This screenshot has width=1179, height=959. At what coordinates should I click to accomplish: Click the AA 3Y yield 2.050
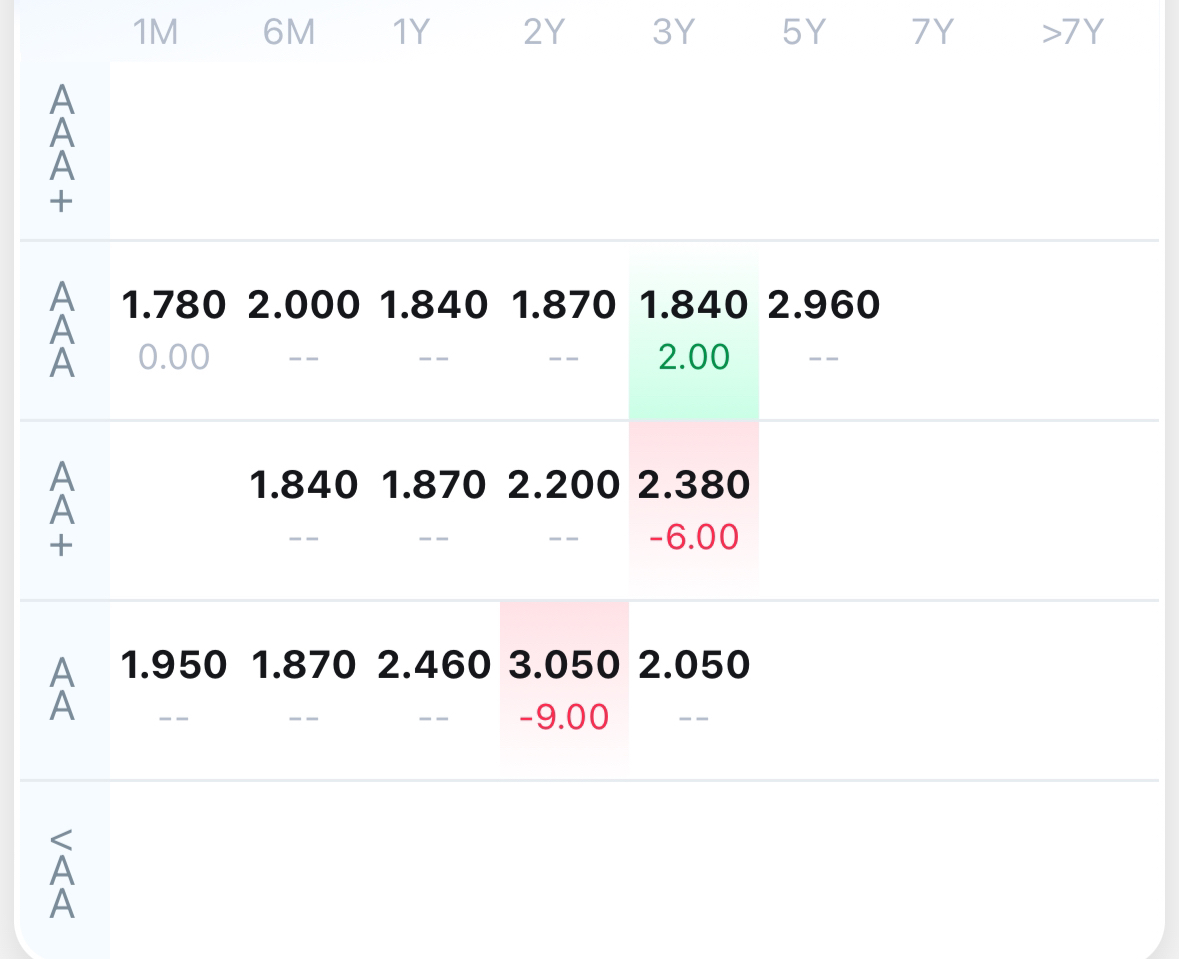pyautogui.click(x=694, y=665)
